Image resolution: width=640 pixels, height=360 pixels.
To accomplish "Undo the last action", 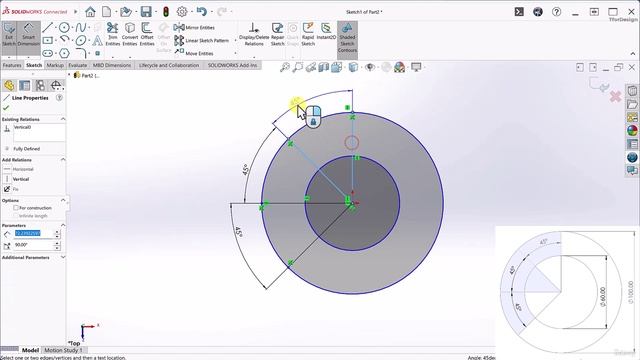I will (202, 12).
